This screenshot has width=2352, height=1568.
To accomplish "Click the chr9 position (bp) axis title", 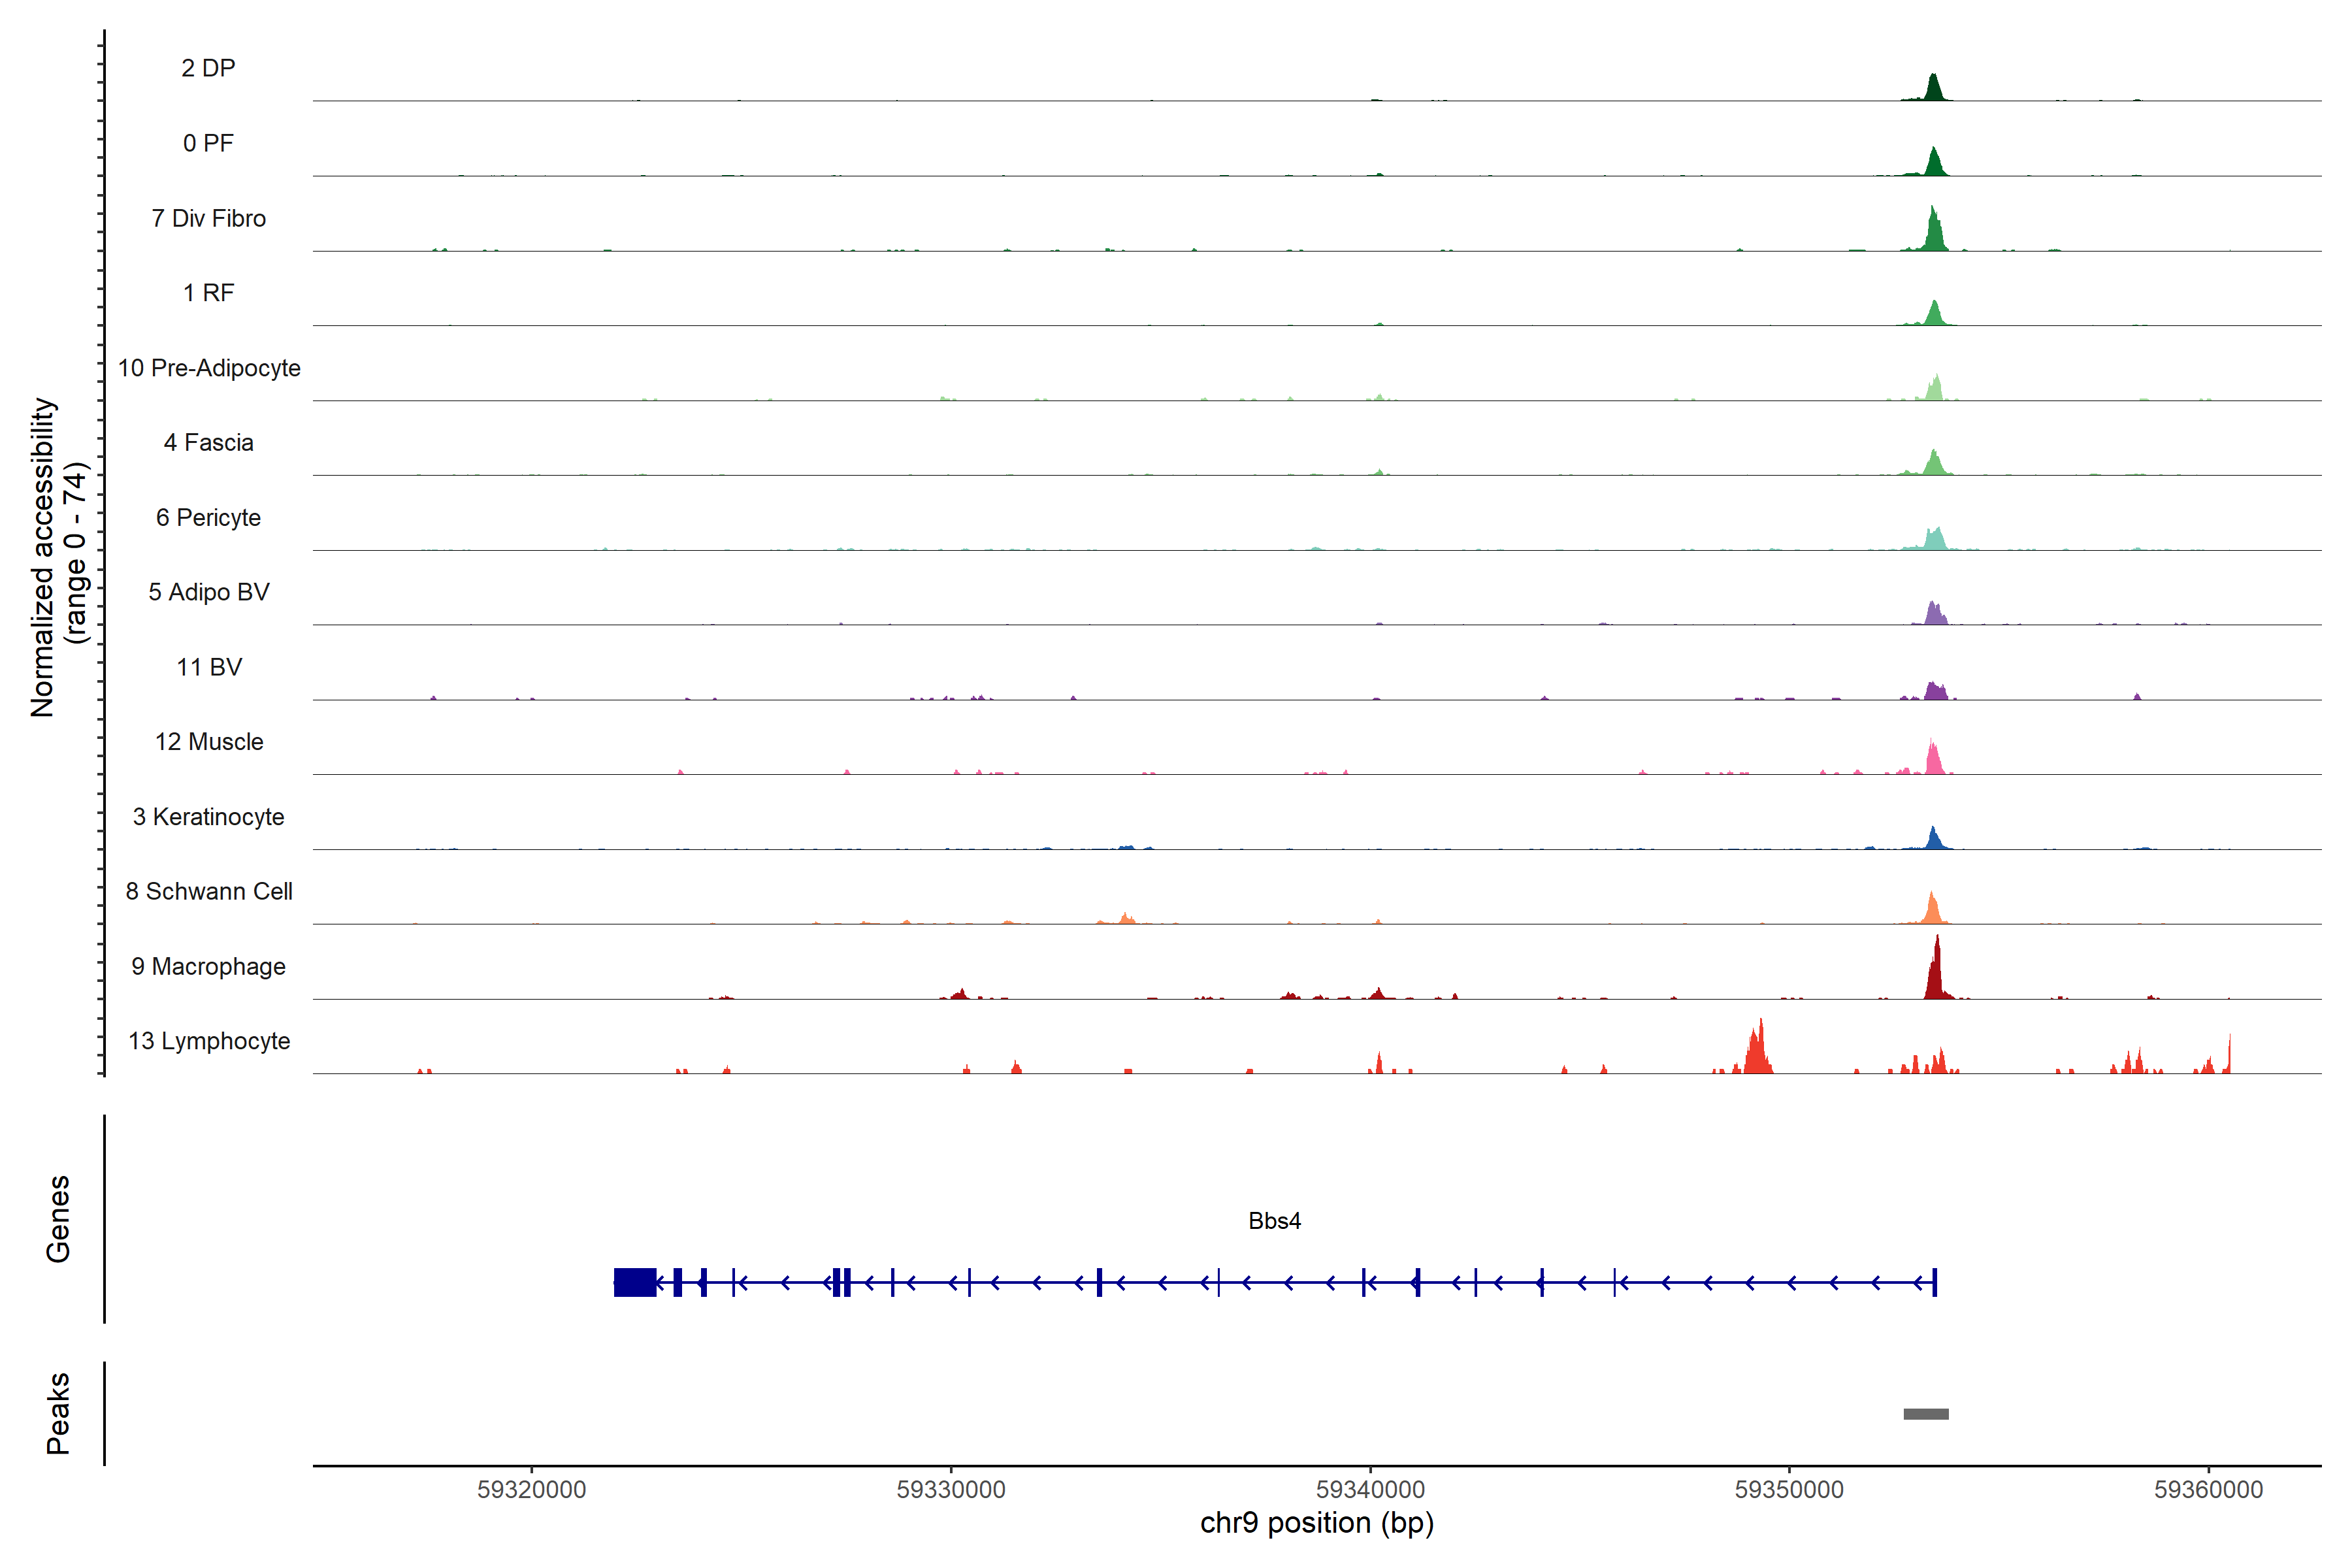I will coord(1316,1523).
